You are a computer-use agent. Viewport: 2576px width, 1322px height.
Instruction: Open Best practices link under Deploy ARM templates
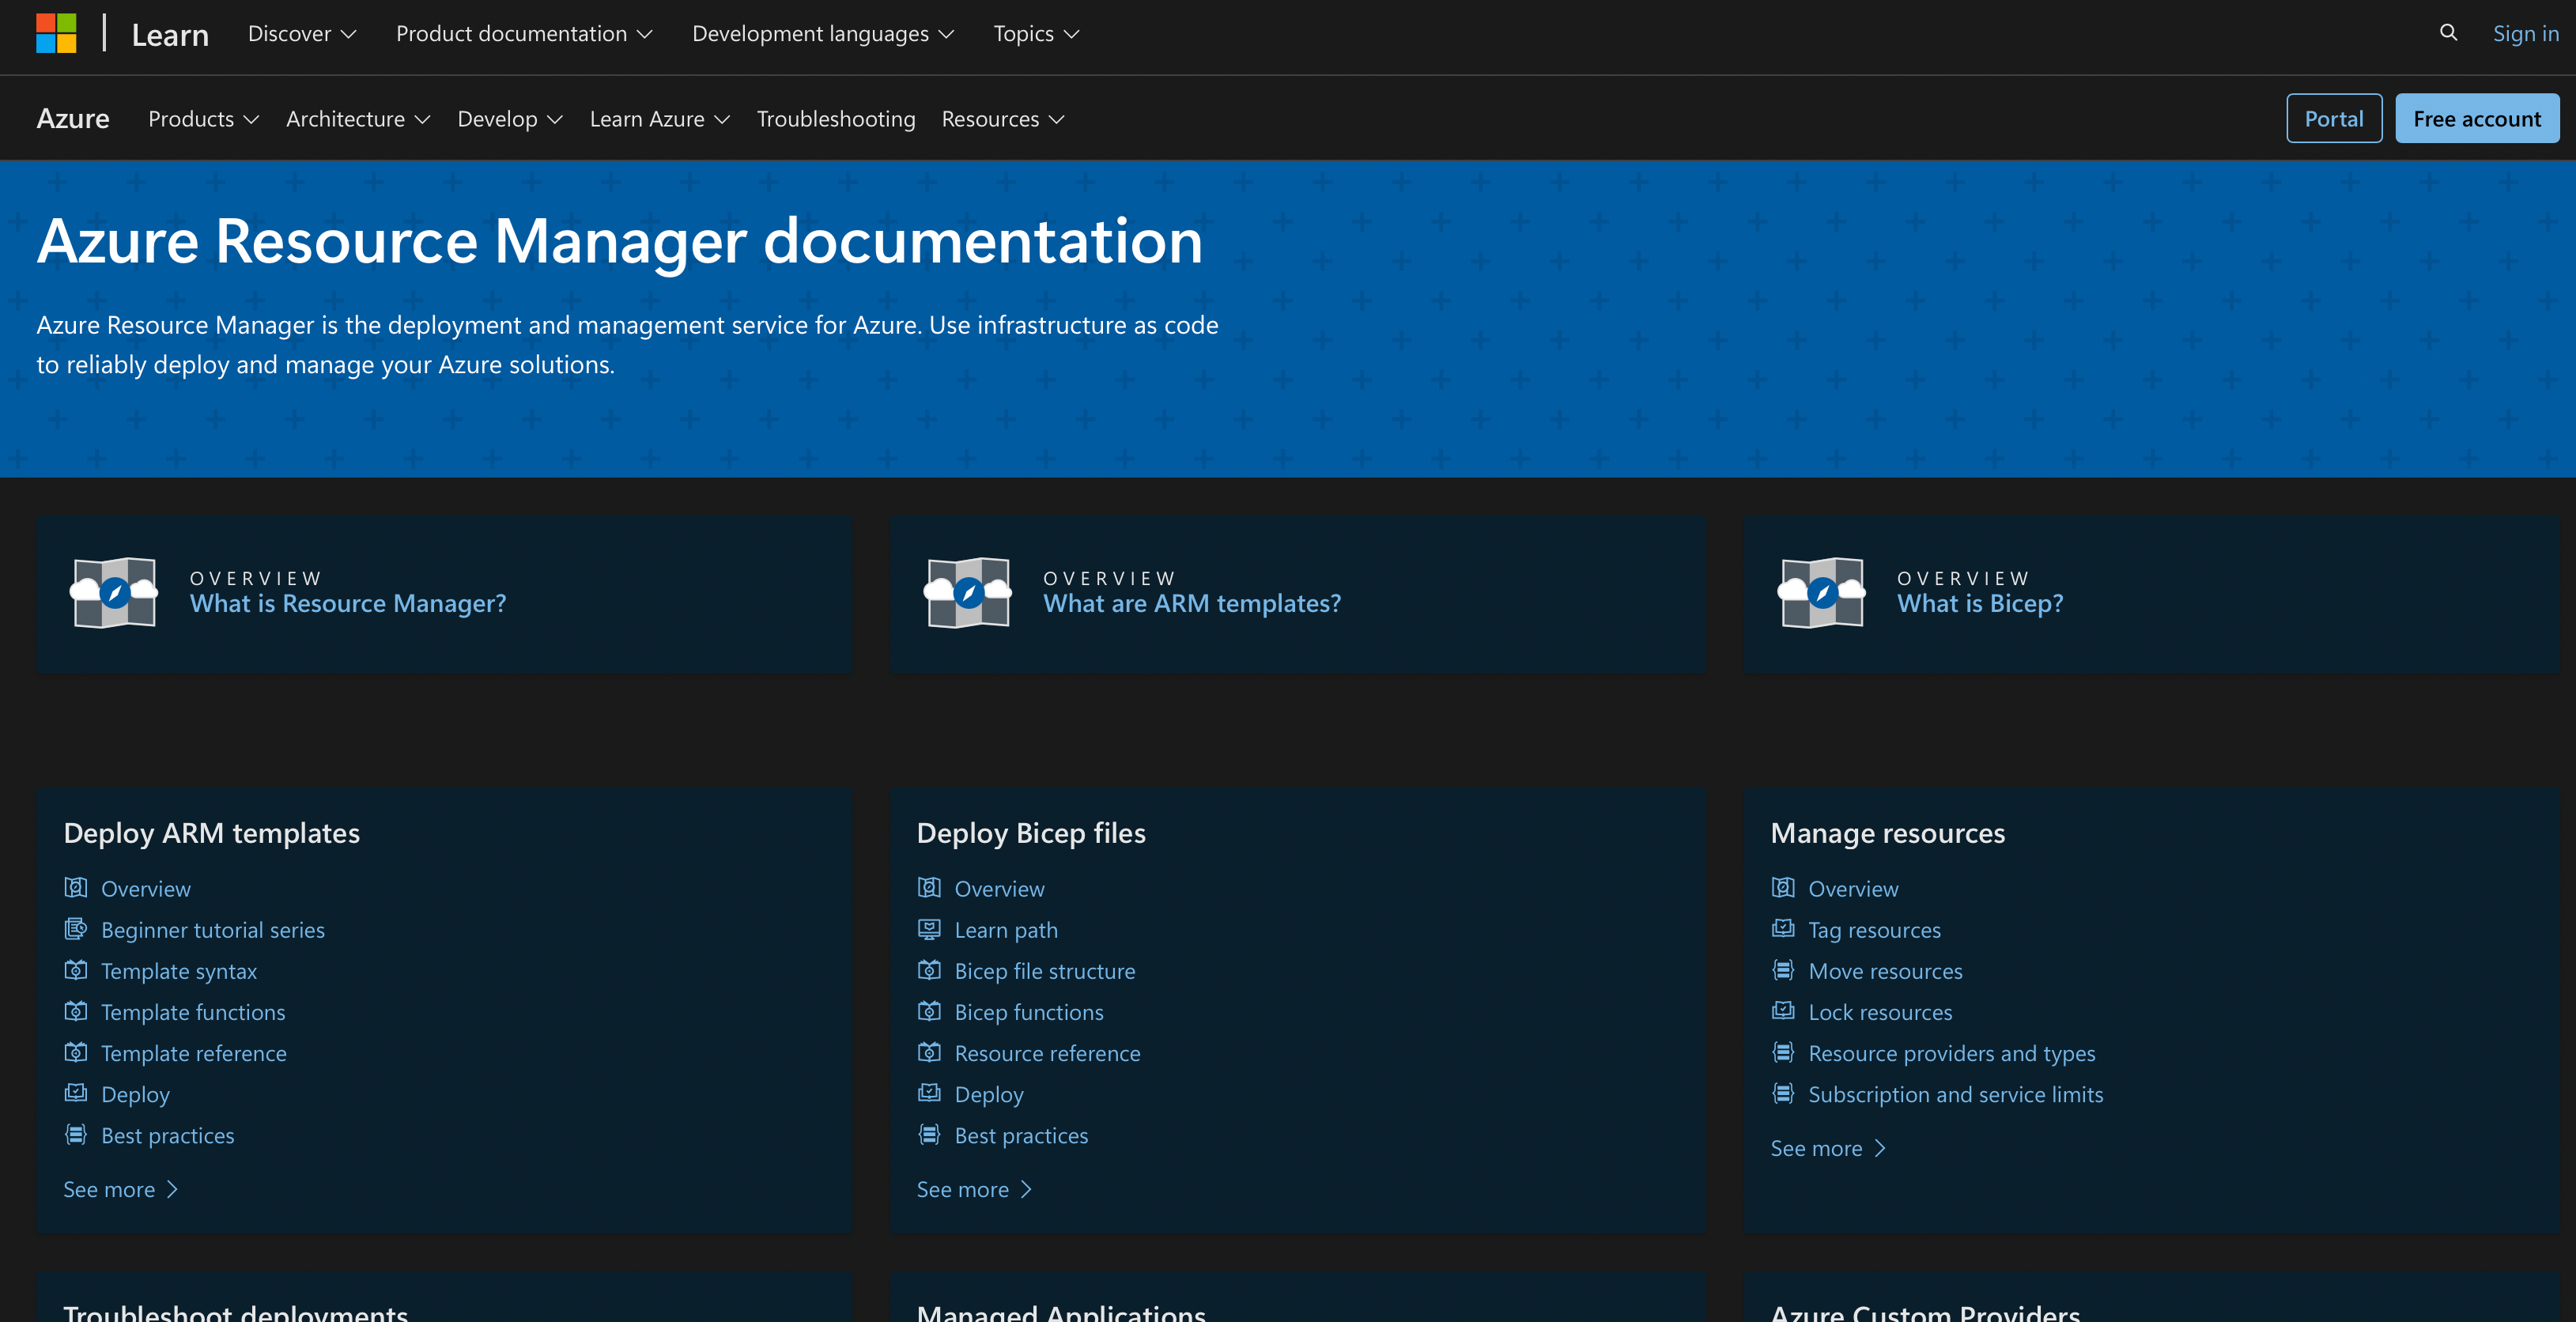tap(168, 1135)
